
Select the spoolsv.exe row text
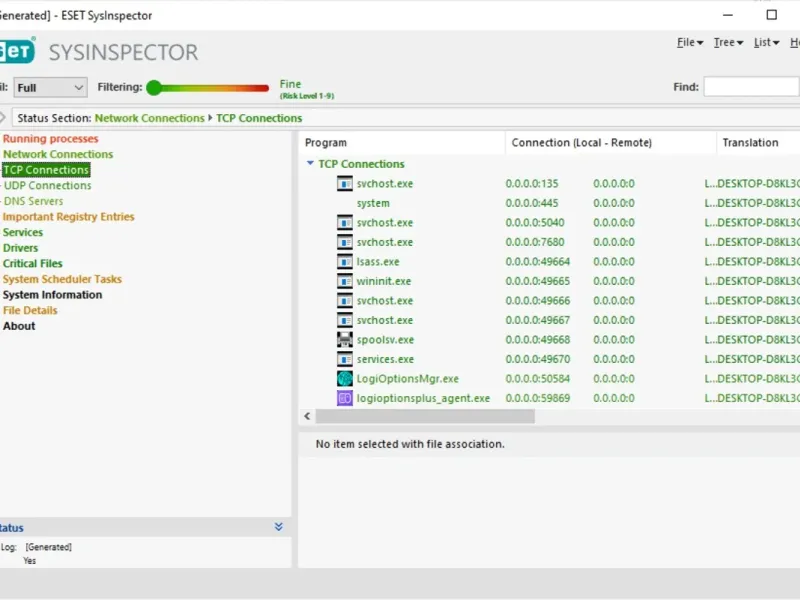[385, 340]
